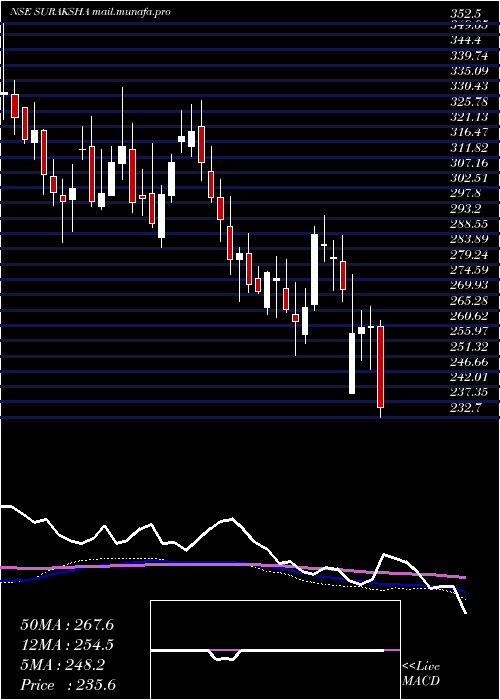Click the 269.93 price axis label
The width and height of the screenshot is (500, 700).
click(470, 286)
